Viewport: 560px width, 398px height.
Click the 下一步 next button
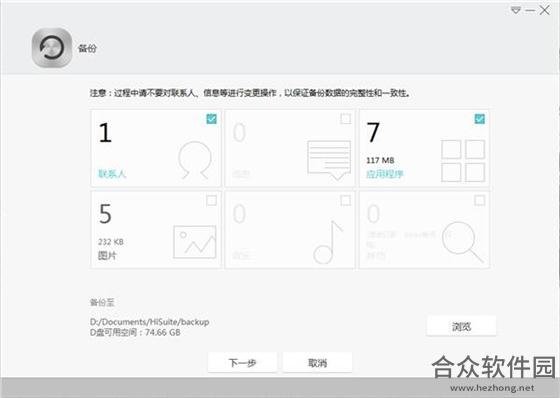[242, 363]
